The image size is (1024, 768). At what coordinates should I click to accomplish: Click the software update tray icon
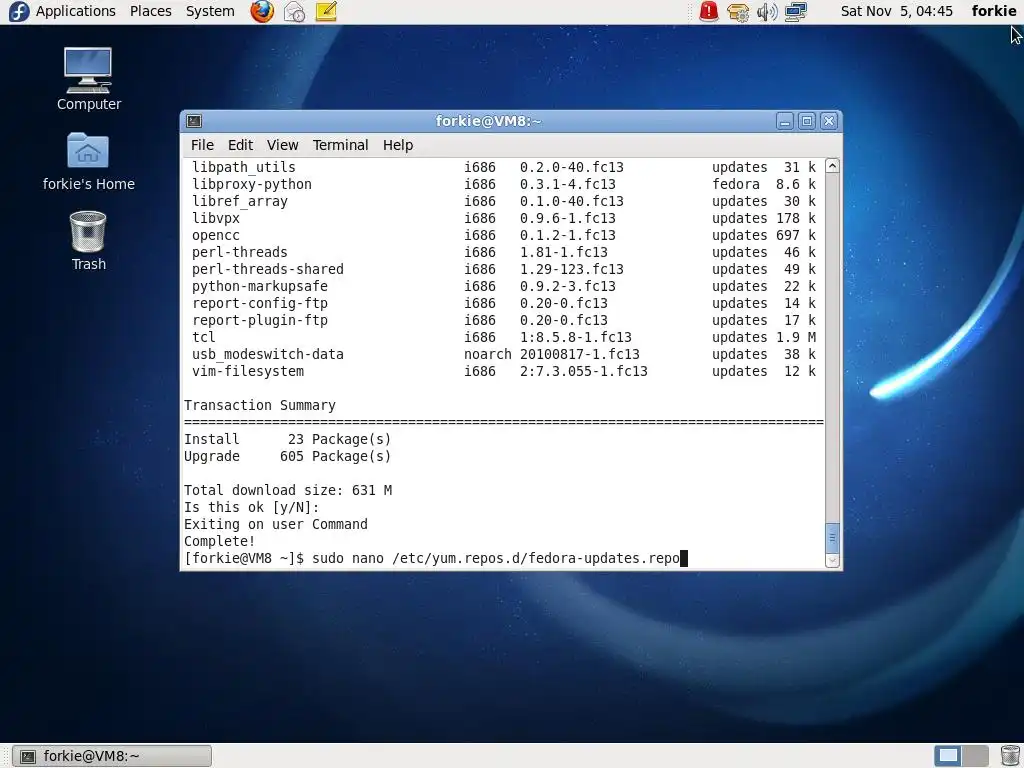coord(738,12)
